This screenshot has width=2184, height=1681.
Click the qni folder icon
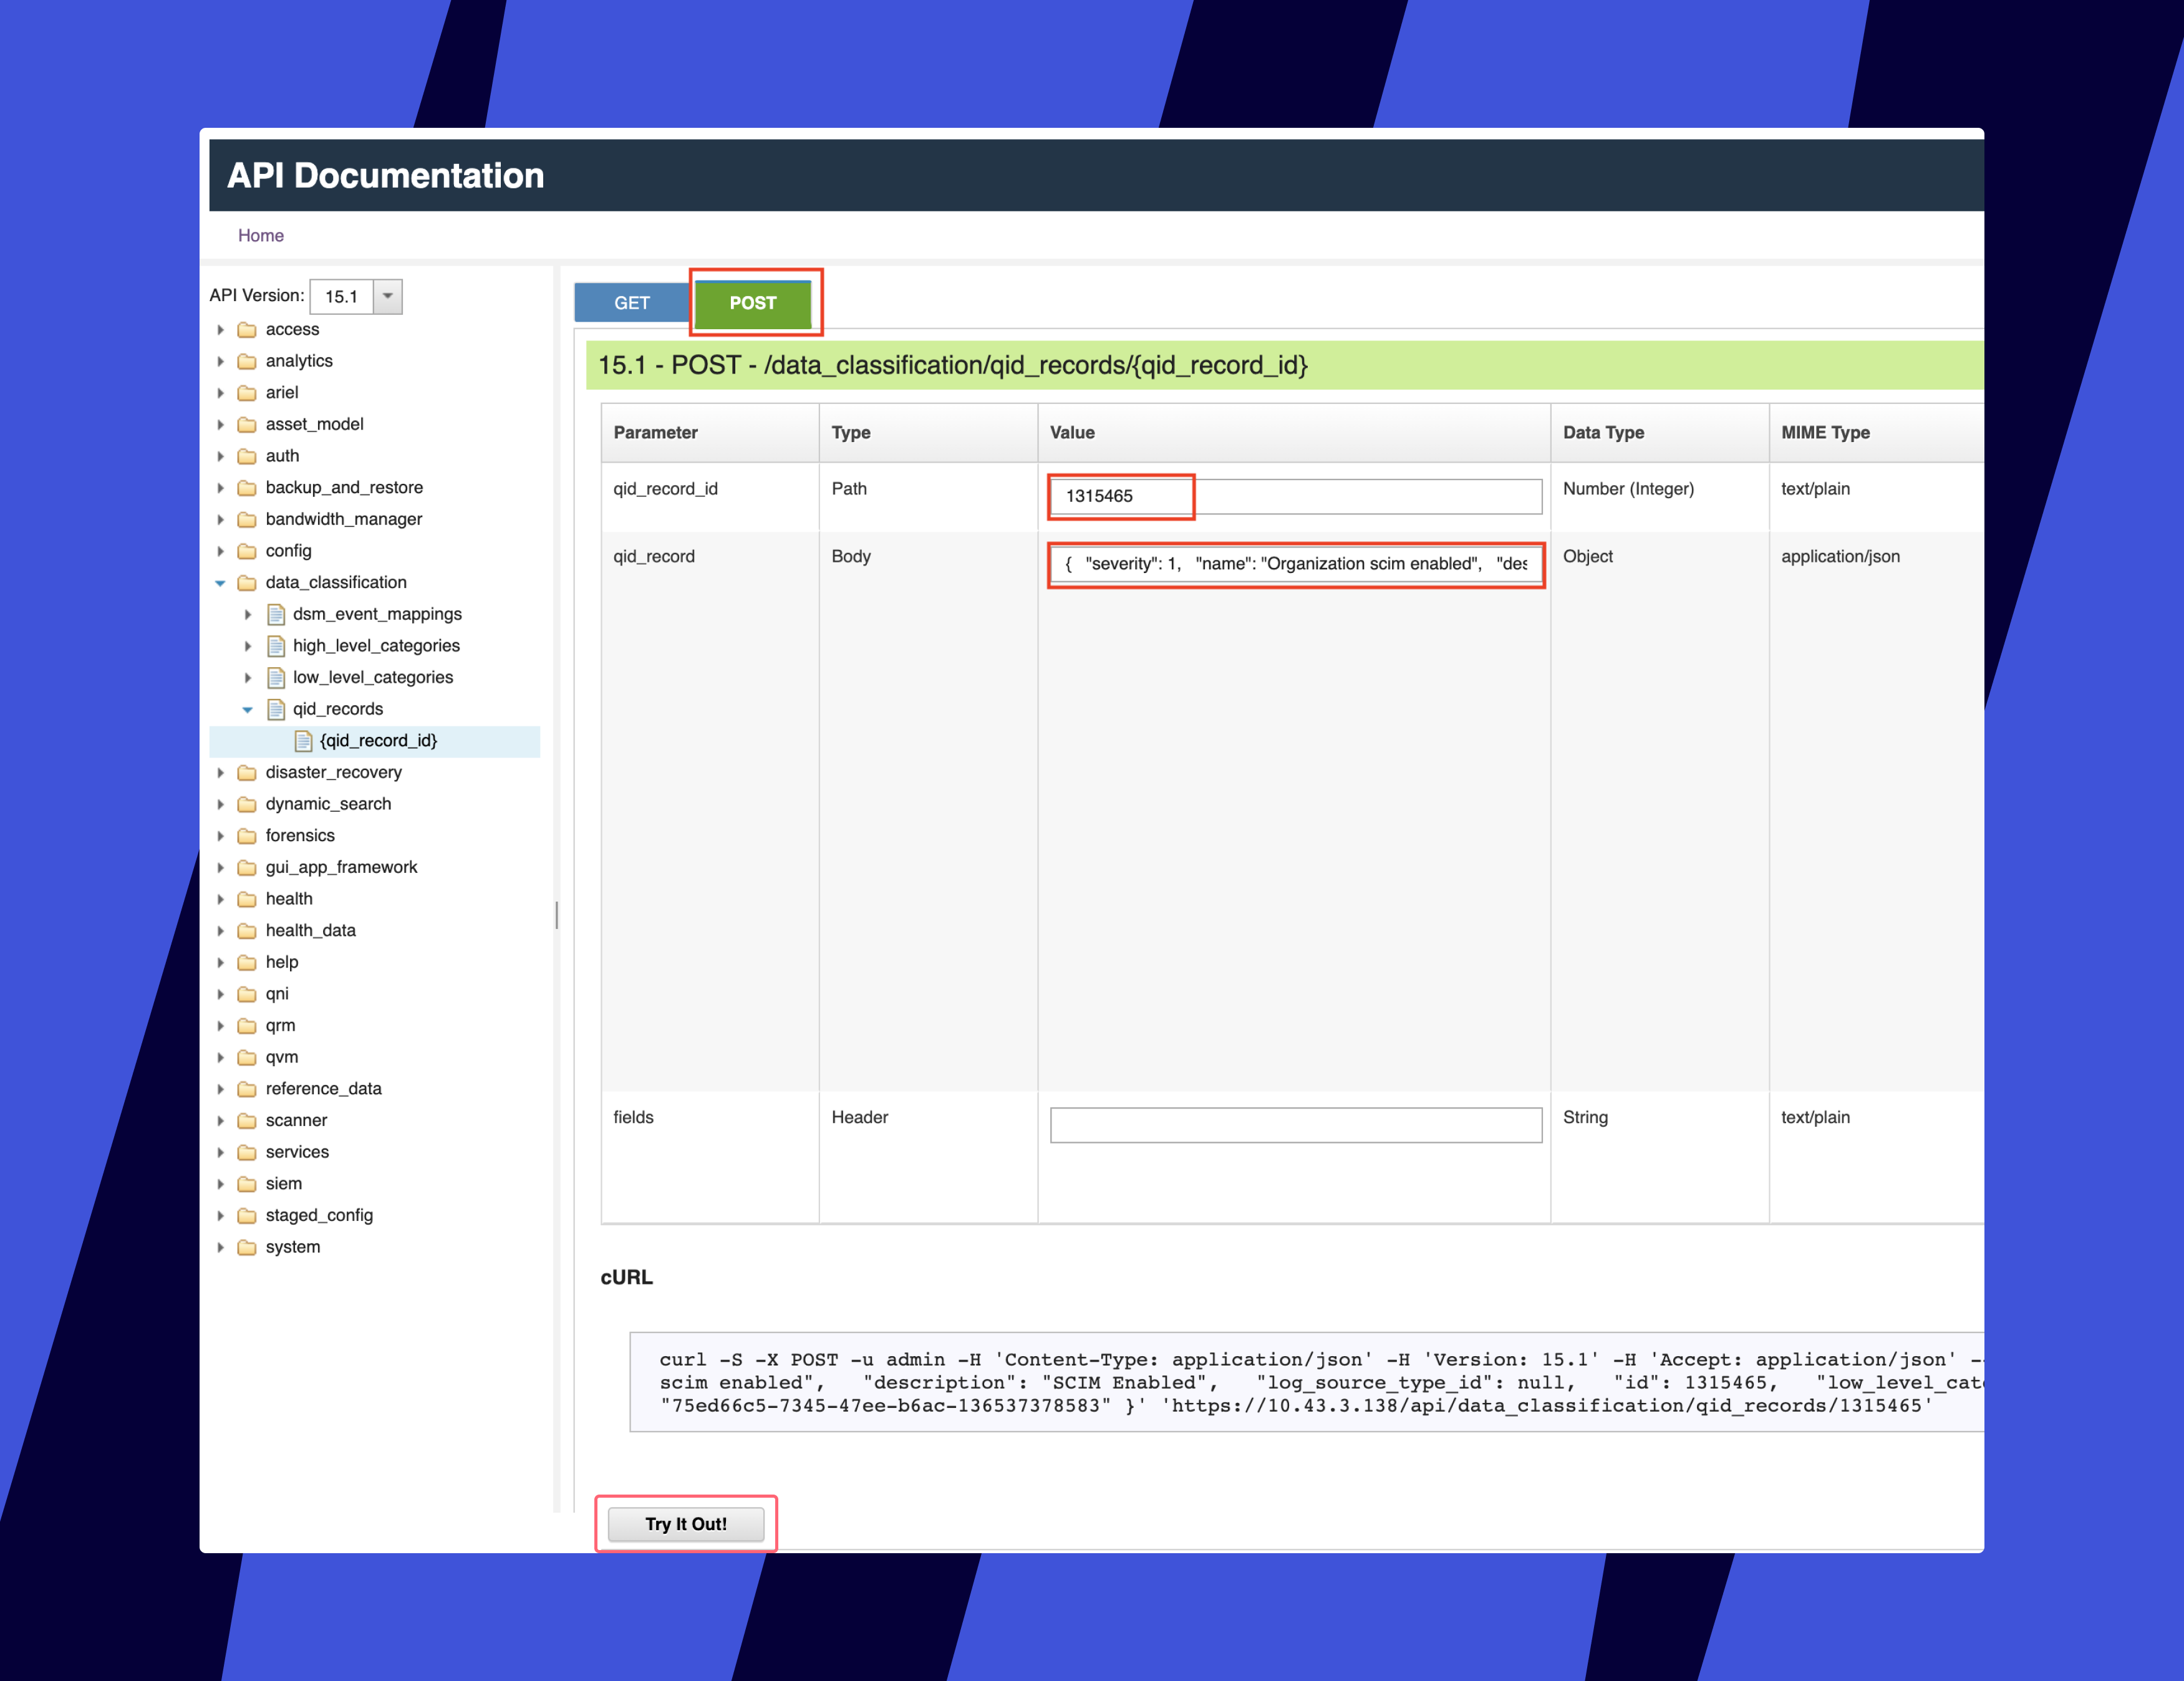(x=247, y=994)
